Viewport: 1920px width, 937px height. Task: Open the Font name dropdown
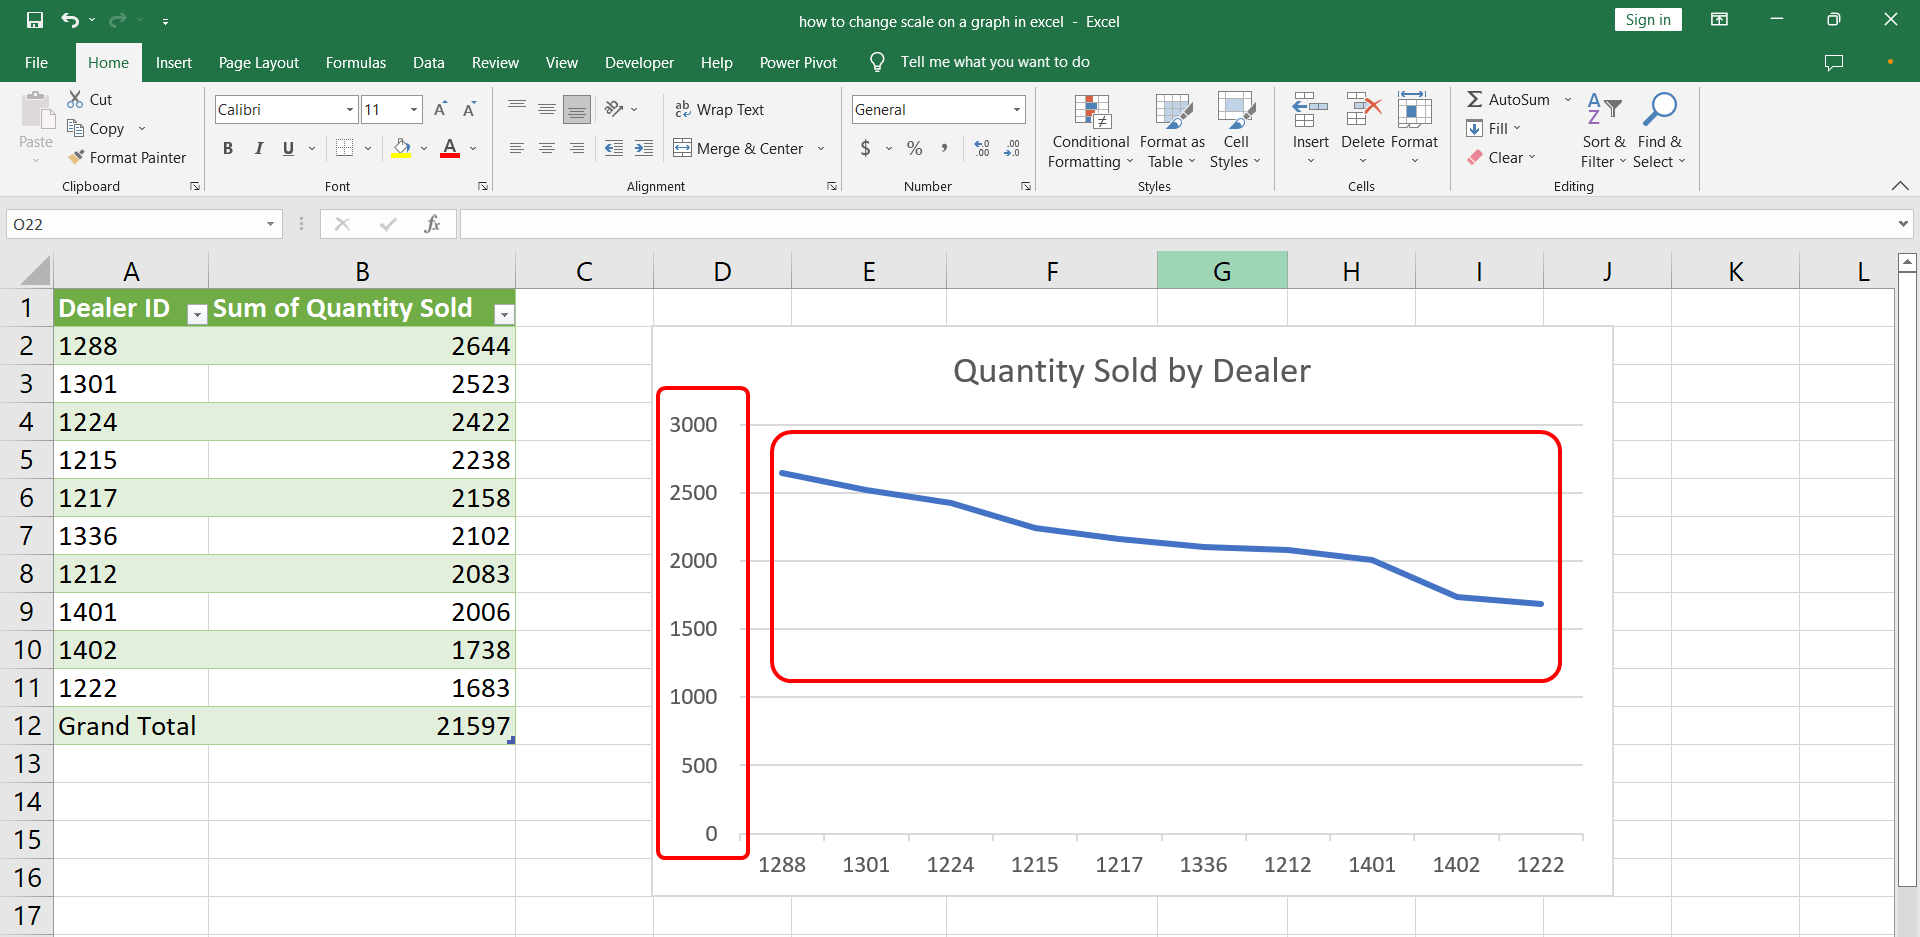(350, 110)
